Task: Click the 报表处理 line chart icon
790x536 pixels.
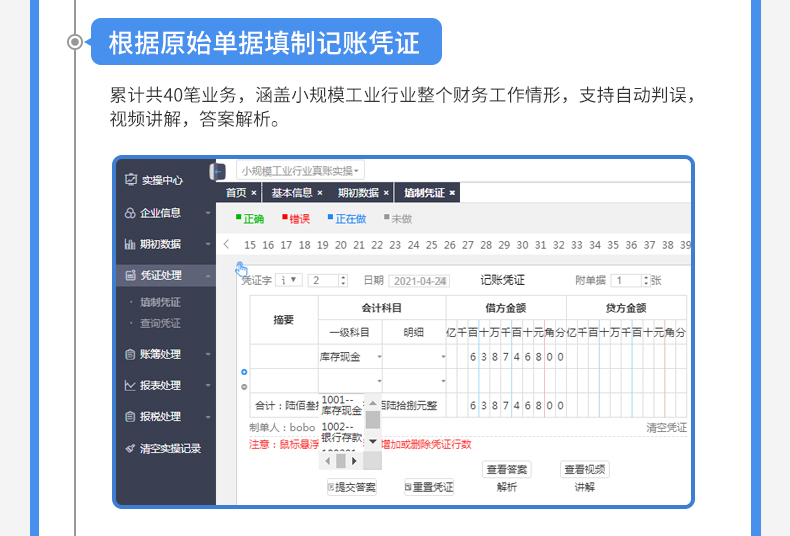Action: [x=130, y=385]
